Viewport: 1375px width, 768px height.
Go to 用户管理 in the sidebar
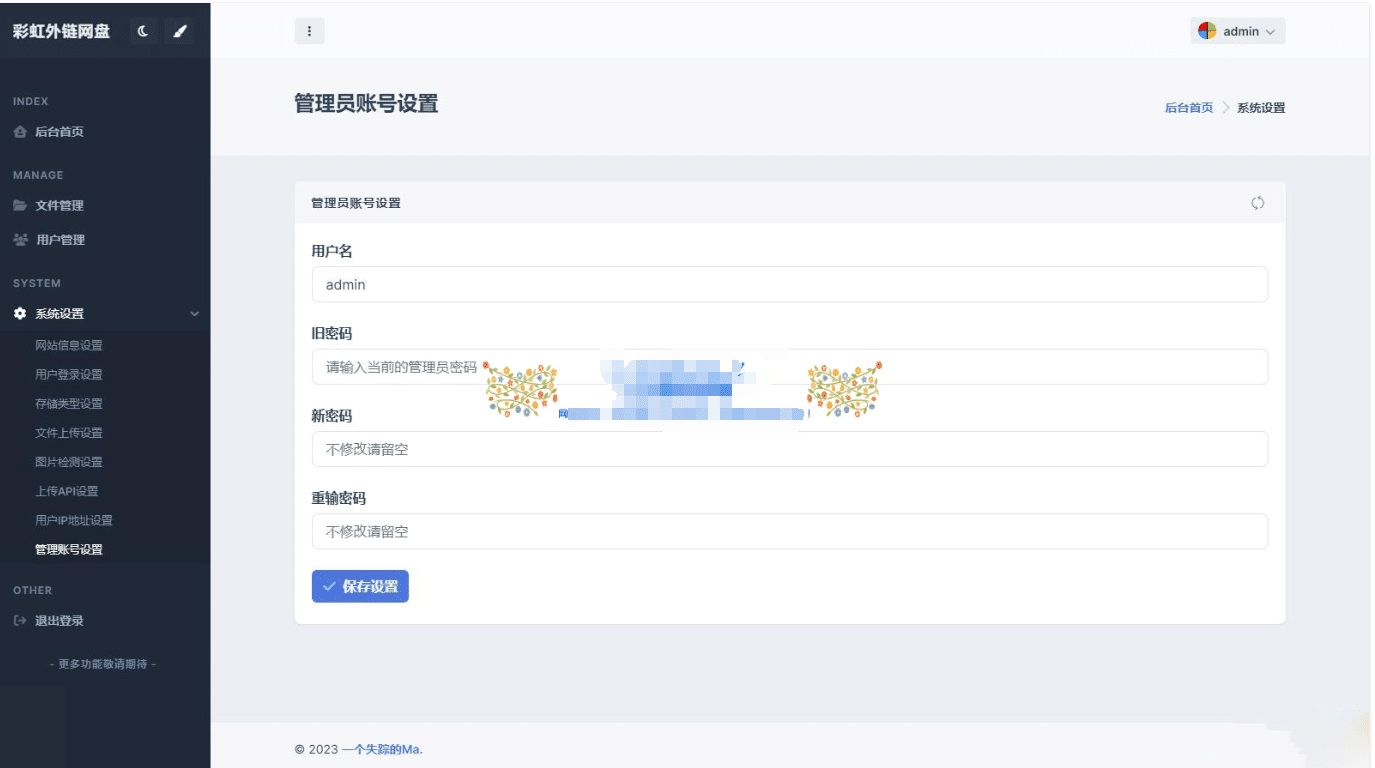click(60, 240)
